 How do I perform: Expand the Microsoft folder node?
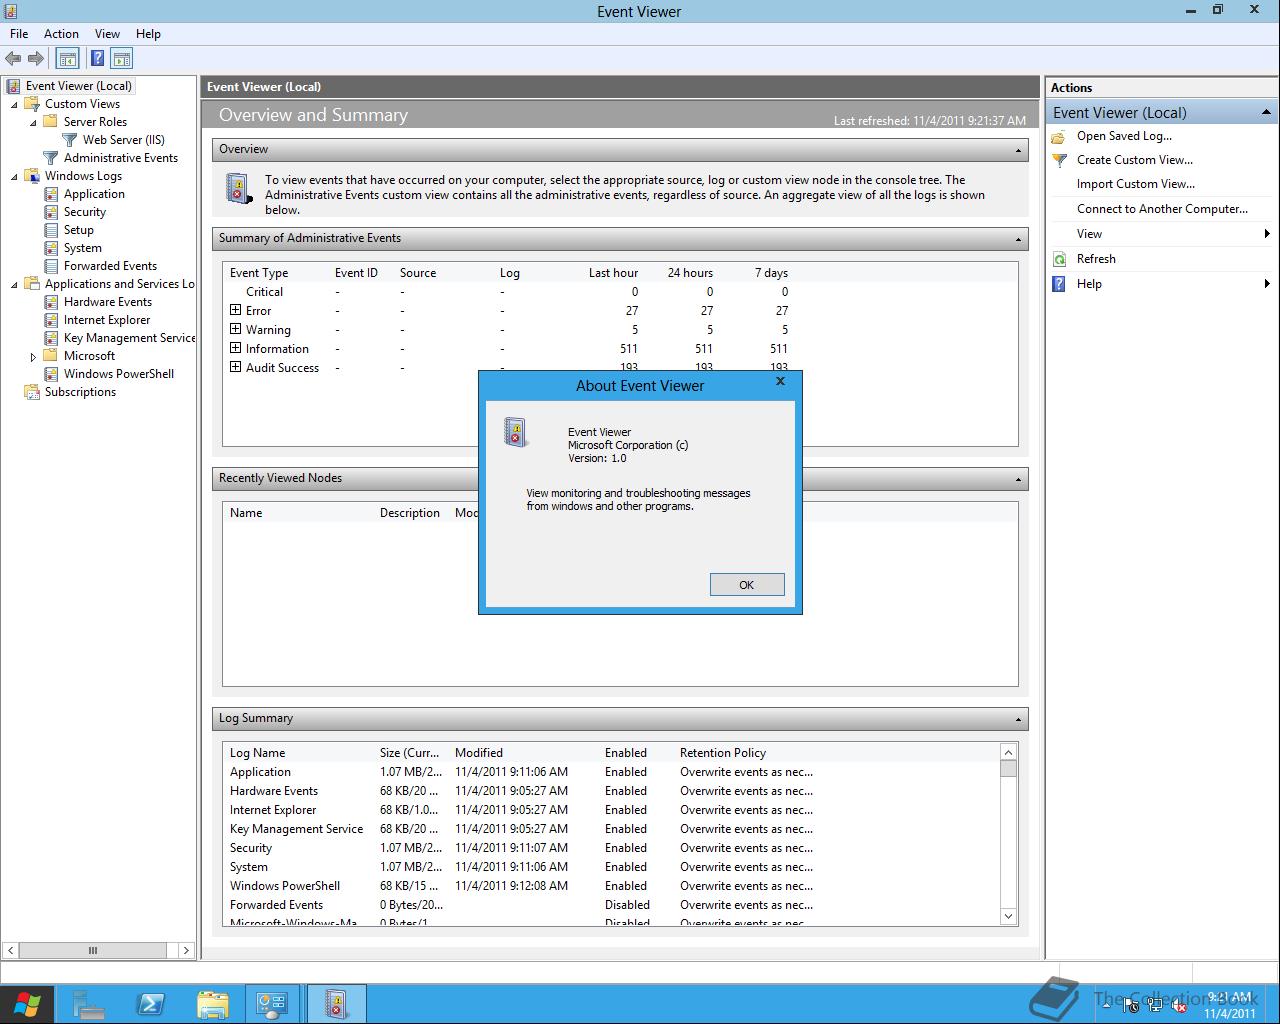click(x=33, y=356)
